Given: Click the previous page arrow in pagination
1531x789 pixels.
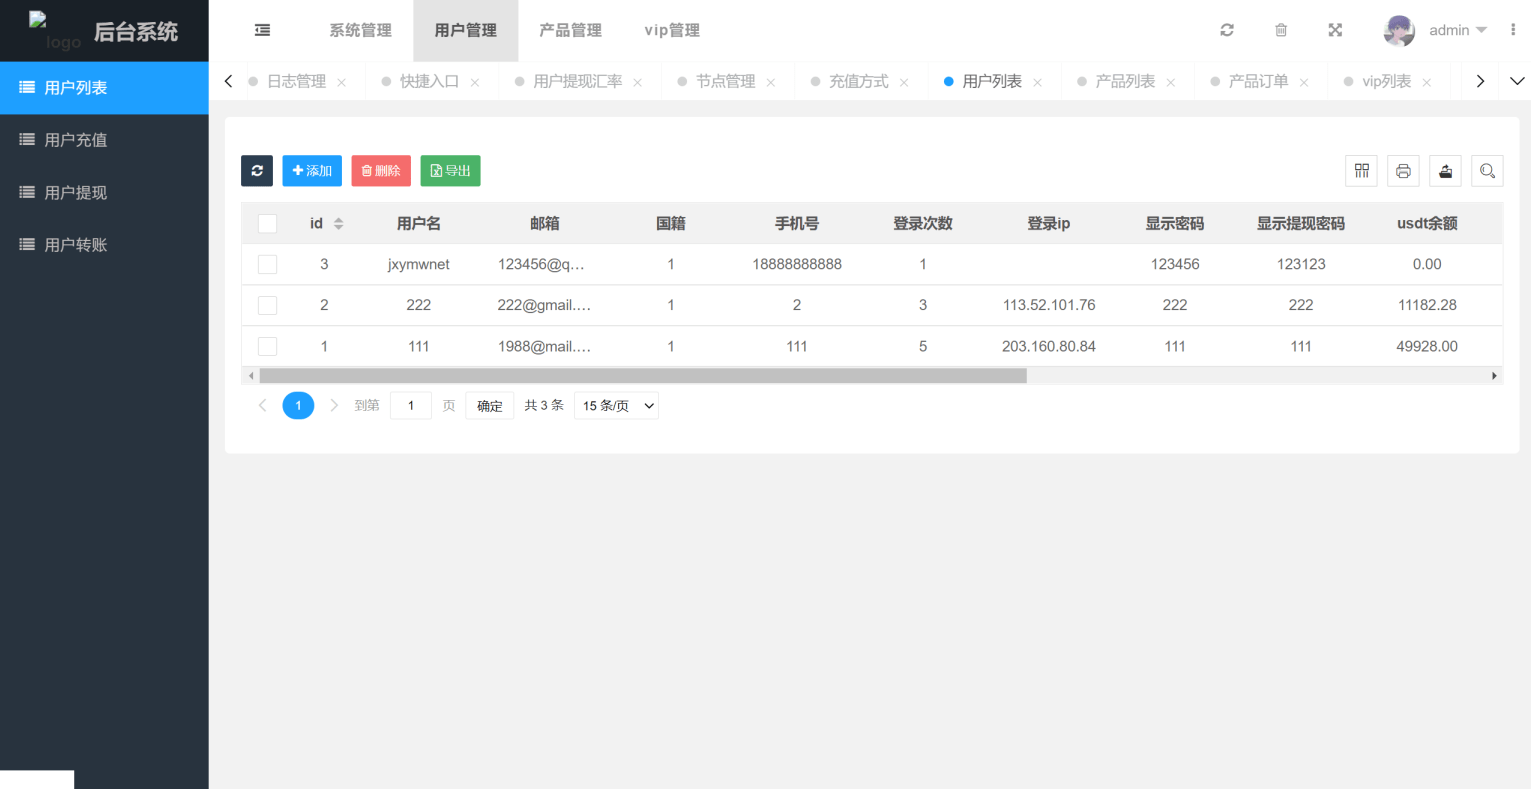Looking at the screenshot, I should coord(263,405).
